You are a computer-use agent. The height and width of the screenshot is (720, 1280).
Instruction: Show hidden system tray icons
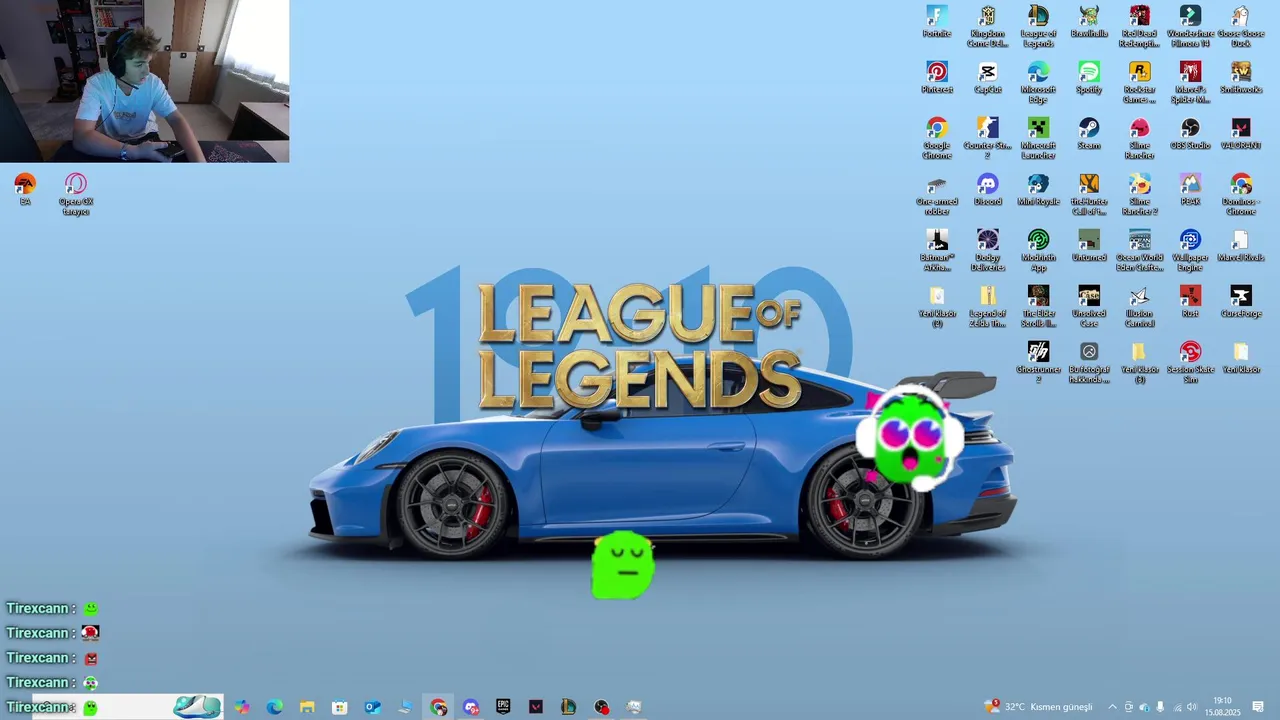pyautogui.click(x=1112, y=707)
